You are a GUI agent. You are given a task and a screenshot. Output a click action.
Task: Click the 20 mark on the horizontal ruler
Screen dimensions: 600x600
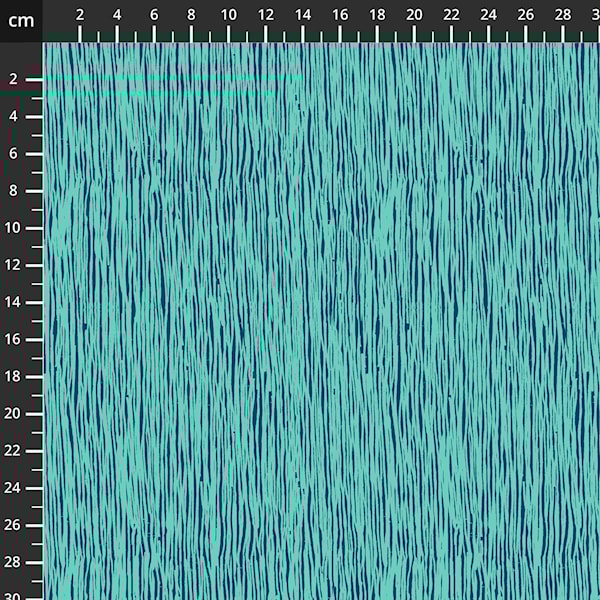pos(414,15)
